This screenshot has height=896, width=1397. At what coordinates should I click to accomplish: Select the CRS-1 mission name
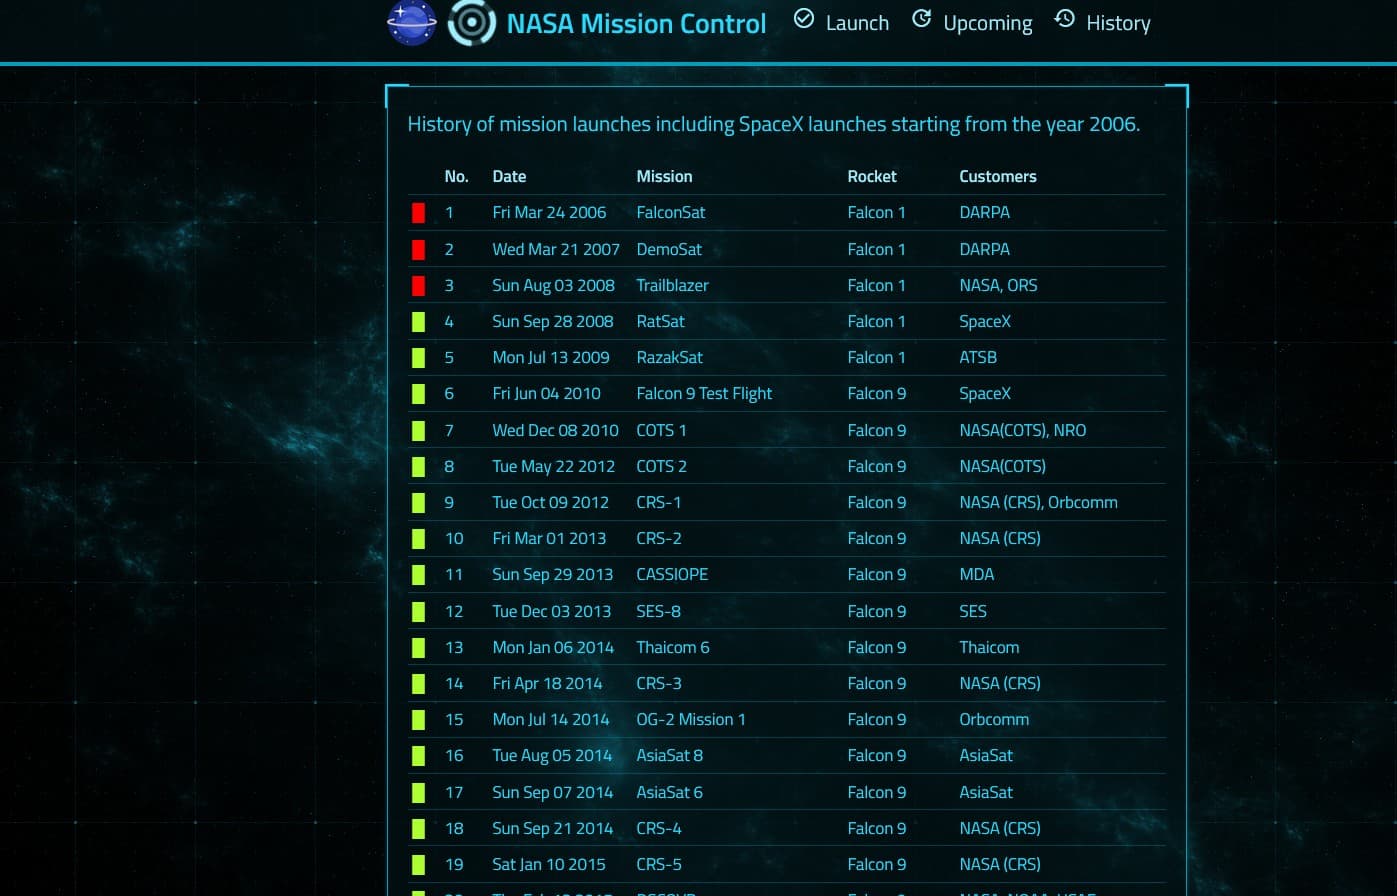click(658, 502)
